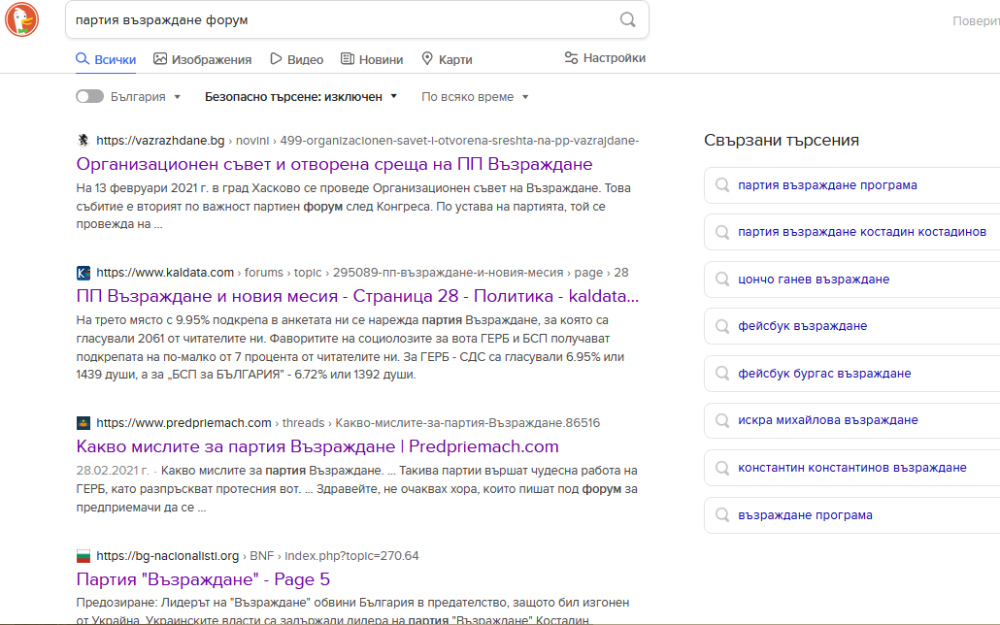The image size is (1000, 625).
Task: Open result ПП Възраждане и новия месия
Action: (x=357, y=296)
